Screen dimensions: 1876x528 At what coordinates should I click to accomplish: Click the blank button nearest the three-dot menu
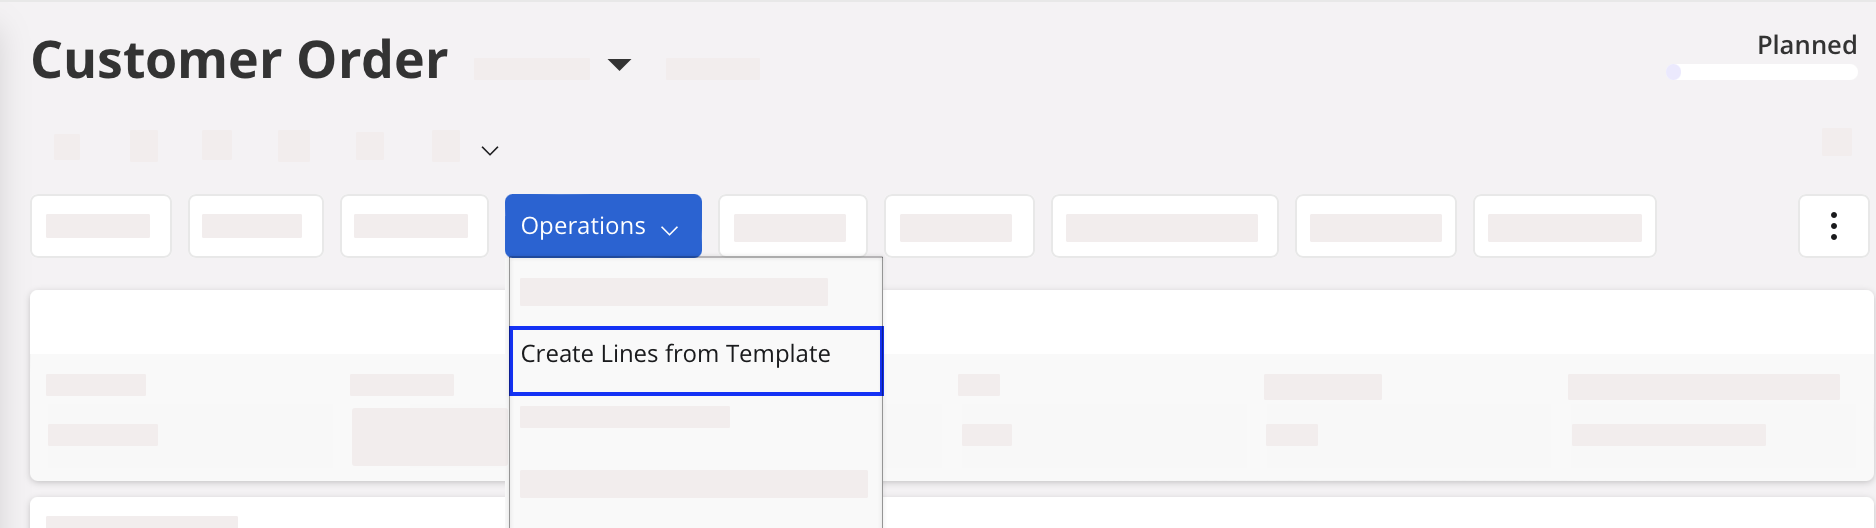[1564, 226]
